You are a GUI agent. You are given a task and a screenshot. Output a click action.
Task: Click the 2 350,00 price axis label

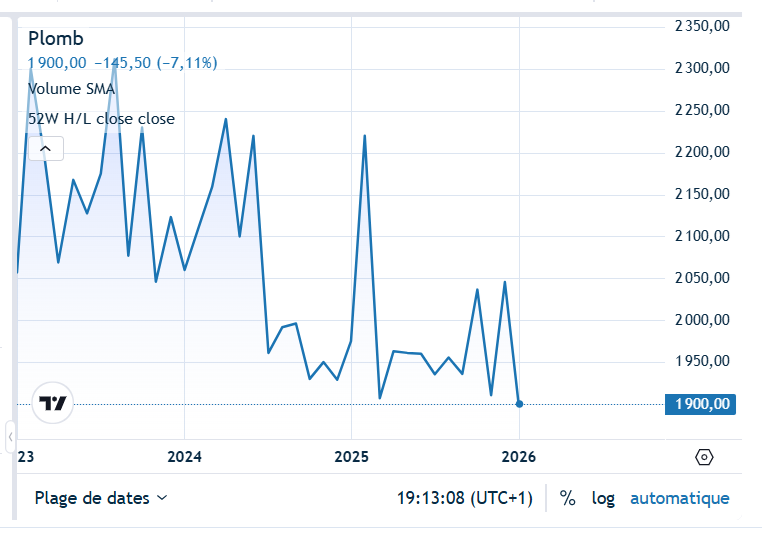tap(702, 26)
